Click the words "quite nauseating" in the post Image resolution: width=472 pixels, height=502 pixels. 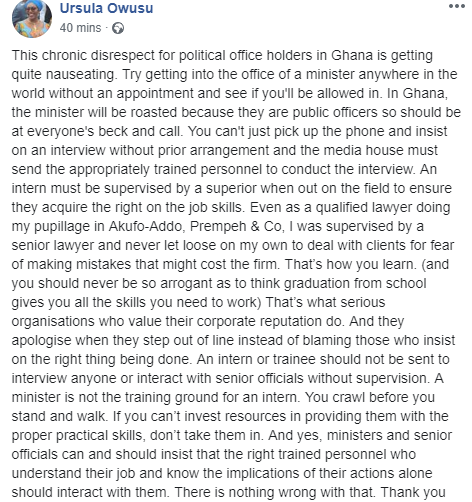coord(64,74)
